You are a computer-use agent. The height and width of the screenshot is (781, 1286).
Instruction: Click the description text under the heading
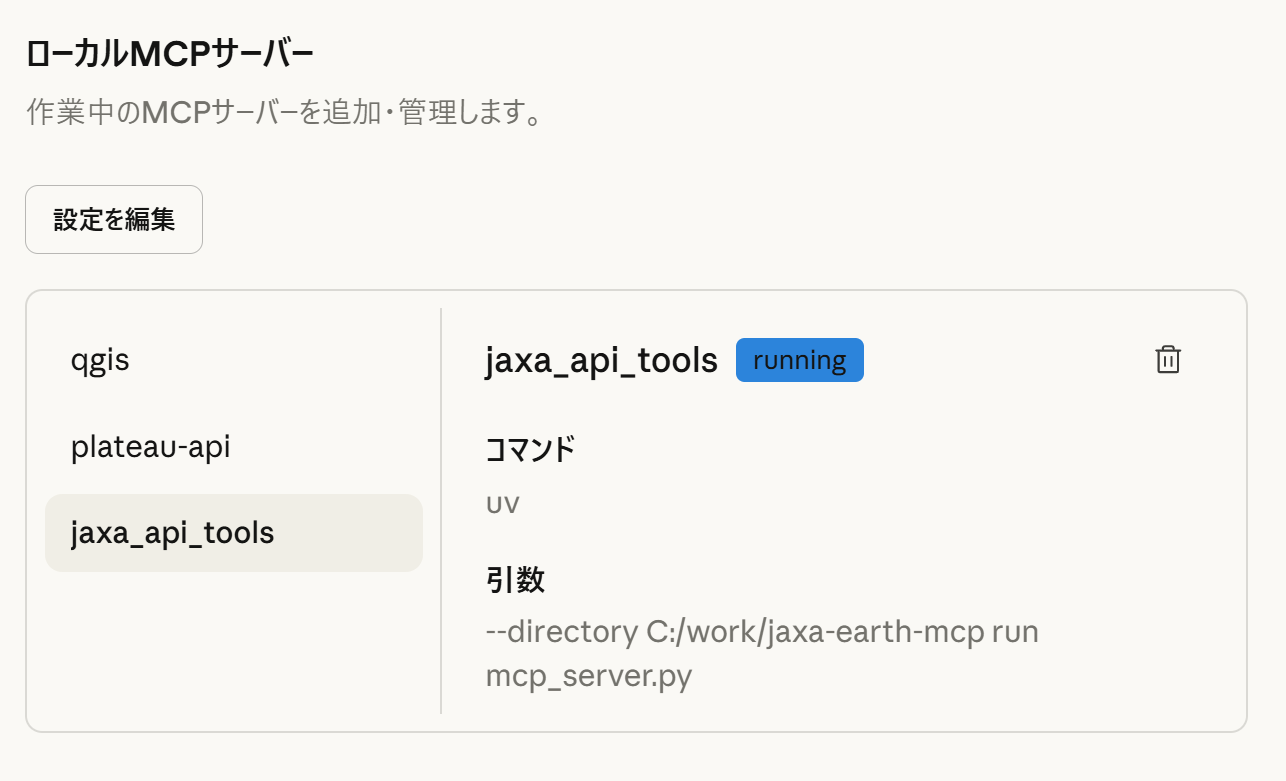click(285, 112)
